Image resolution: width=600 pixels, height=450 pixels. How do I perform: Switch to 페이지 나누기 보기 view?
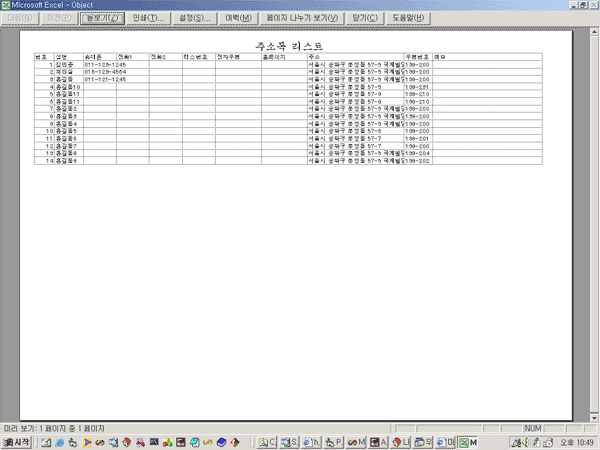click(301, 18)
